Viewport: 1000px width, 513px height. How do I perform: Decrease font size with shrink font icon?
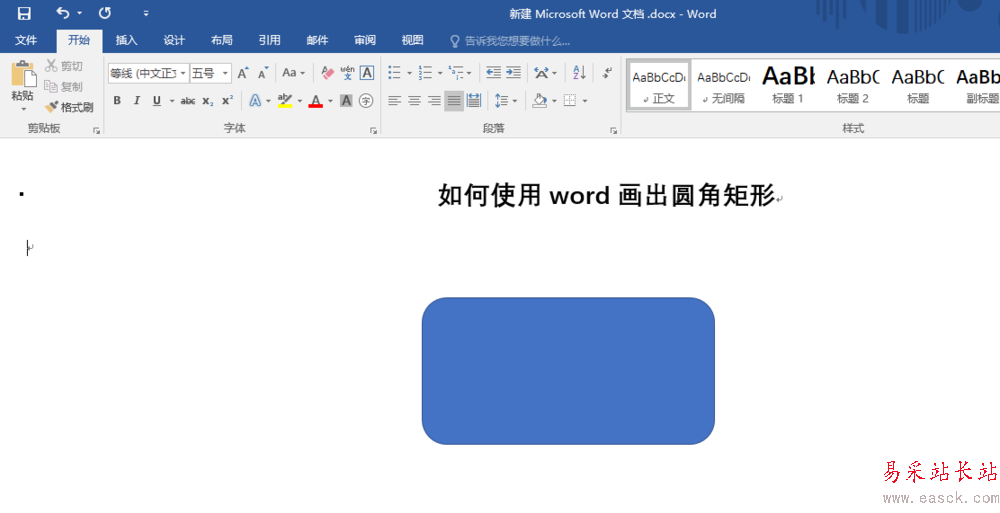263,73
